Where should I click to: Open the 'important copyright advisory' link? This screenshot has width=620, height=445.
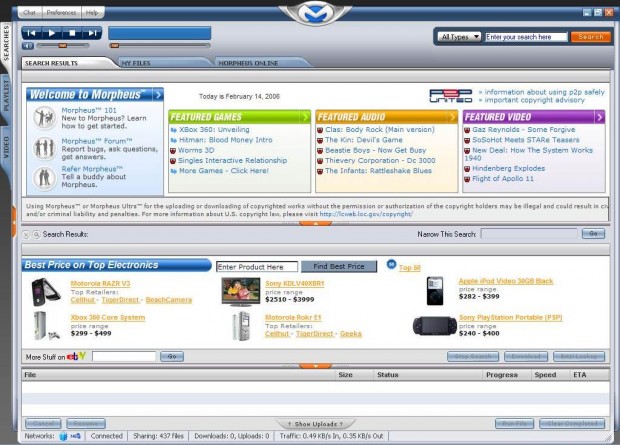(535, 100)
